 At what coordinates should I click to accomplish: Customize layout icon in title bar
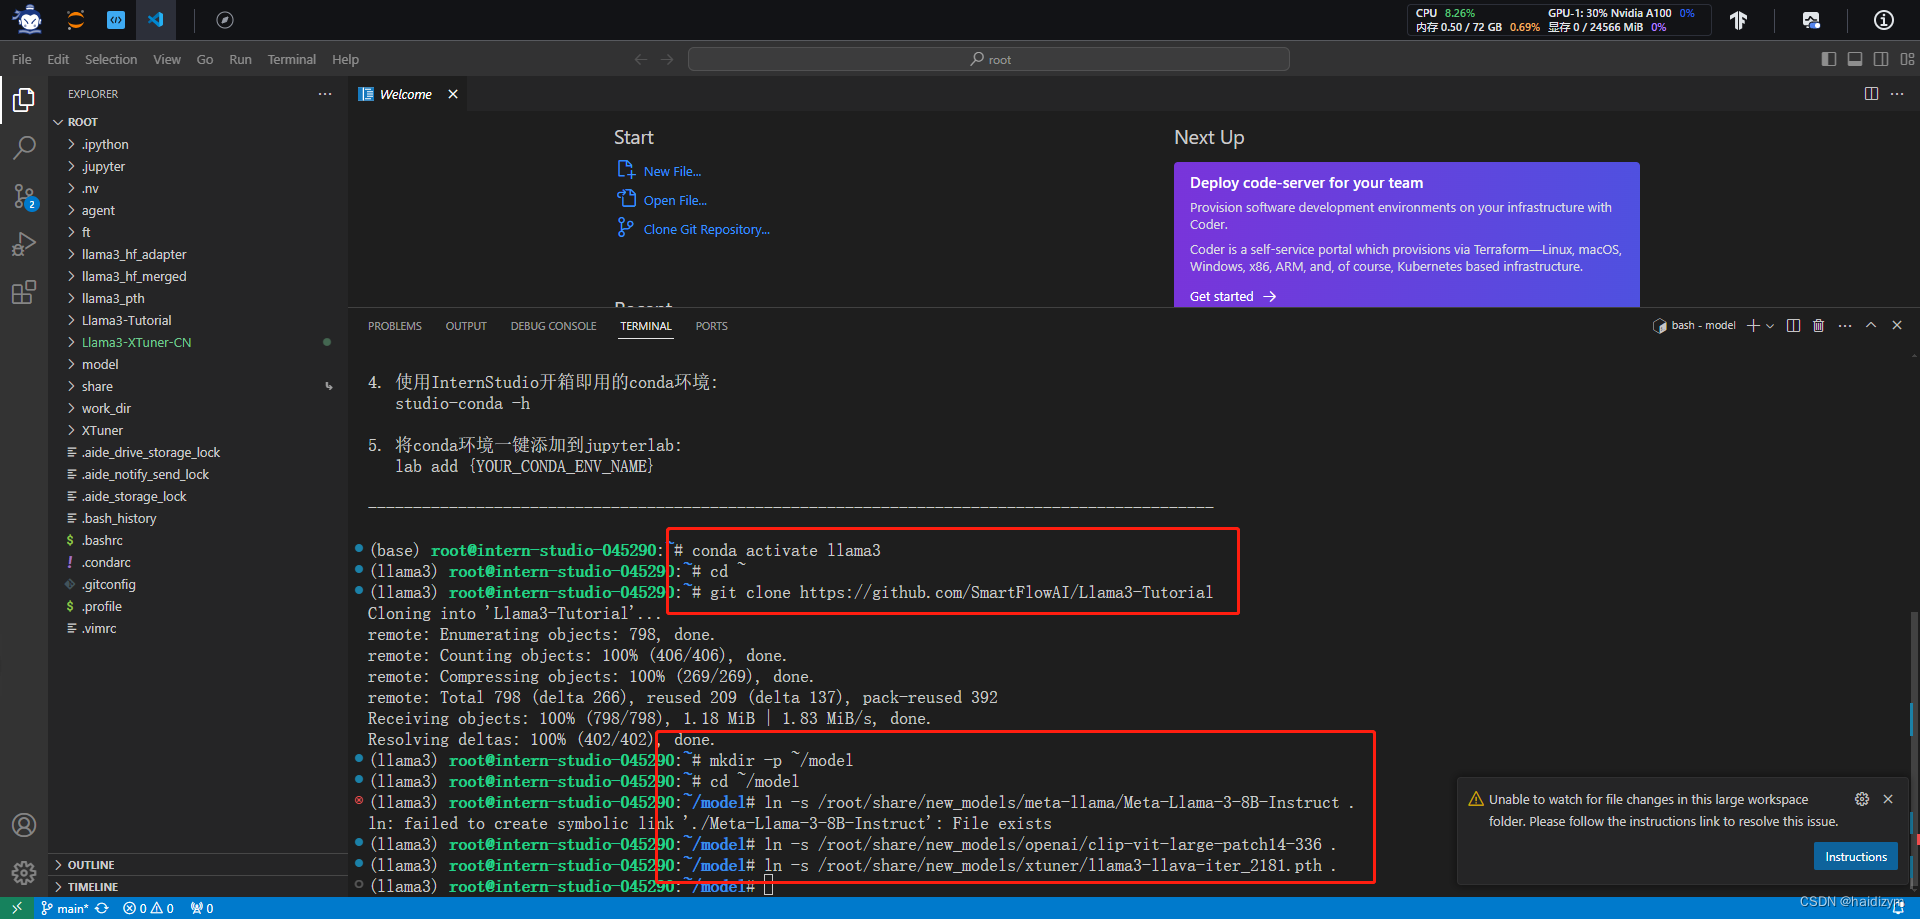(x=1908, y=59)
